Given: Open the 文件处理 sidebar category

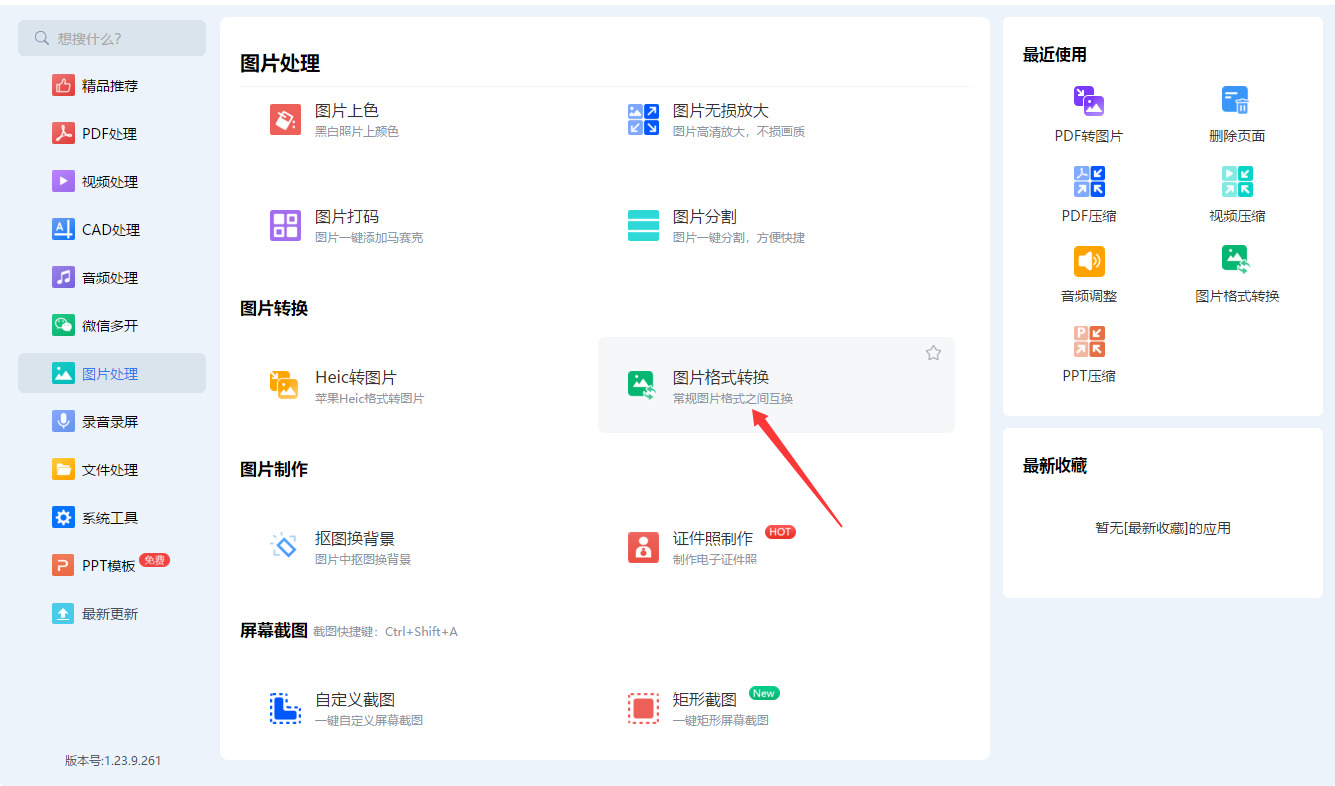Looking at the screenshot, I should coord(112,470).
